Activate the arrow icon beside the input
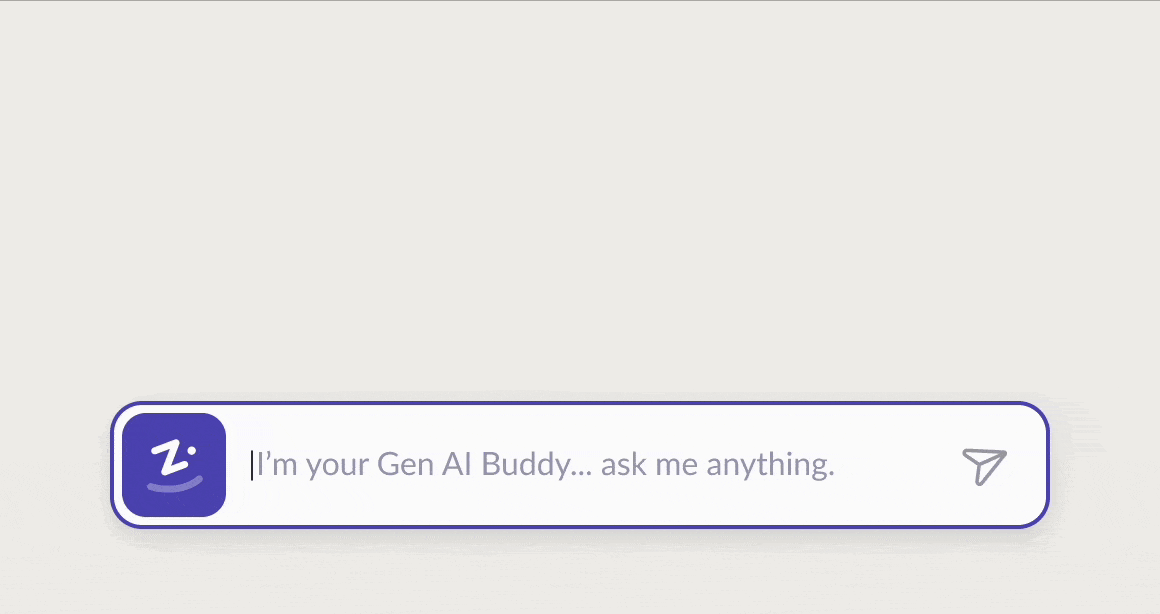Image resolution: width=1160 pixels, height=614 pixels. point(984,464)
